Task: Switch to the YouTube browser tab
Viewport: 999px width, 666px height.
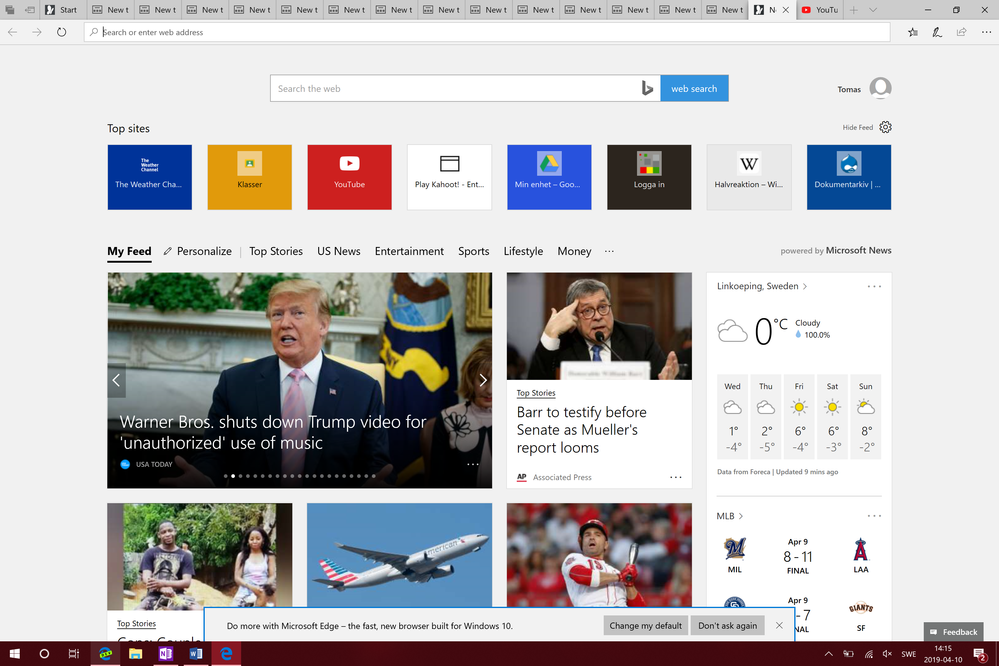Action: pyautogui.click(x=821, y=10)
